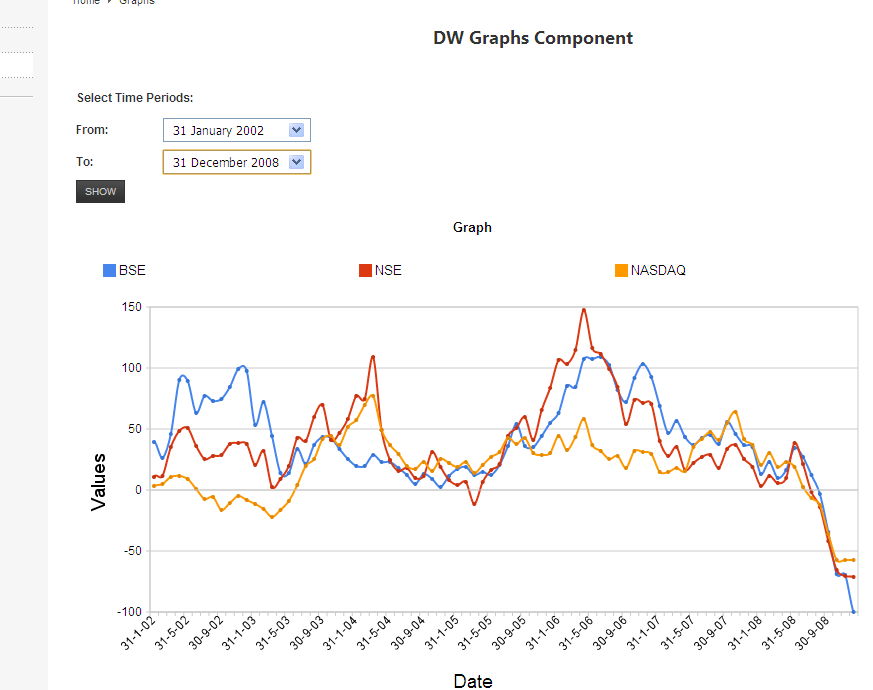
Task: Click the From label
Action: [92, 130]
